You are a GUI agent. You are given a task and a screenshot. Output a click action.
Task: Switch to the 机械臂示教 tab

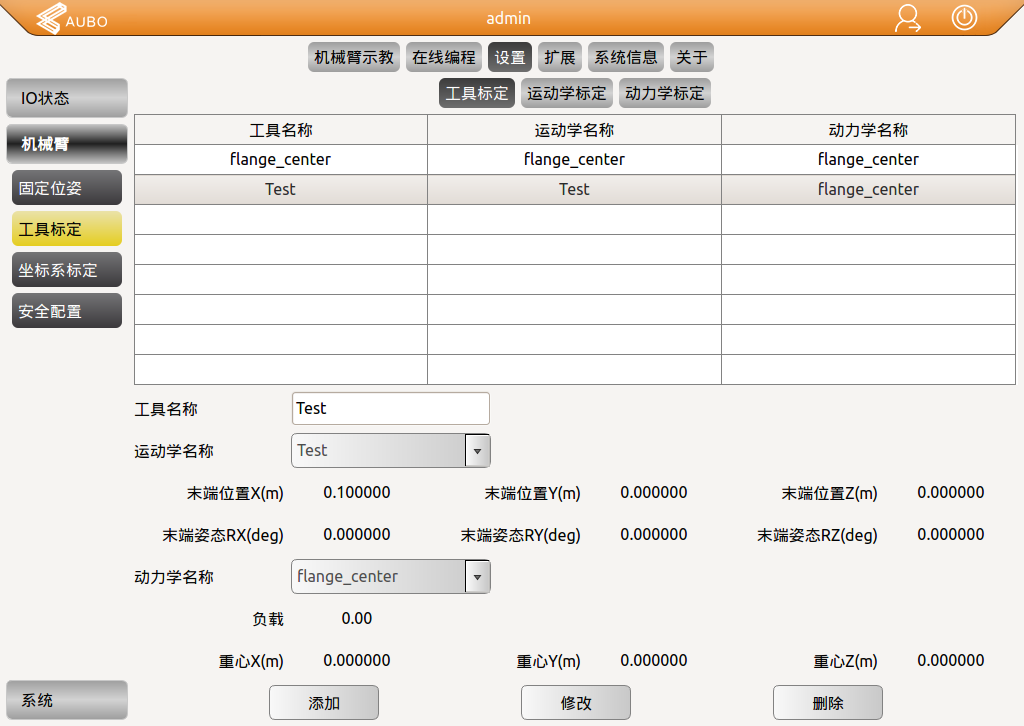coord(354,57)
